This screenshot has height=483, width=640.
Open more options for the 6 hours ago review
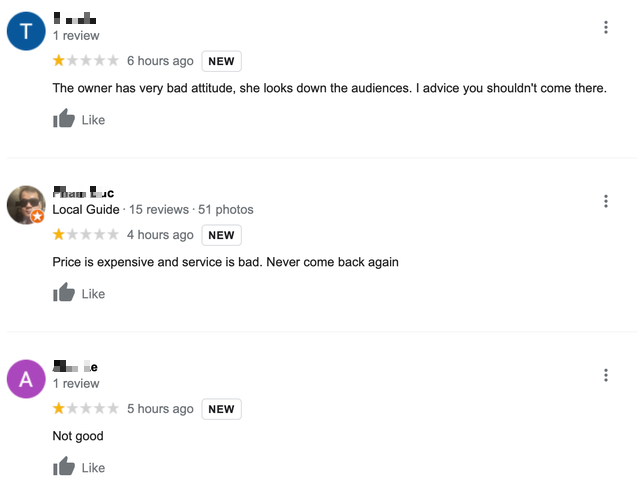pyautogui.click(x=606, y=27)
